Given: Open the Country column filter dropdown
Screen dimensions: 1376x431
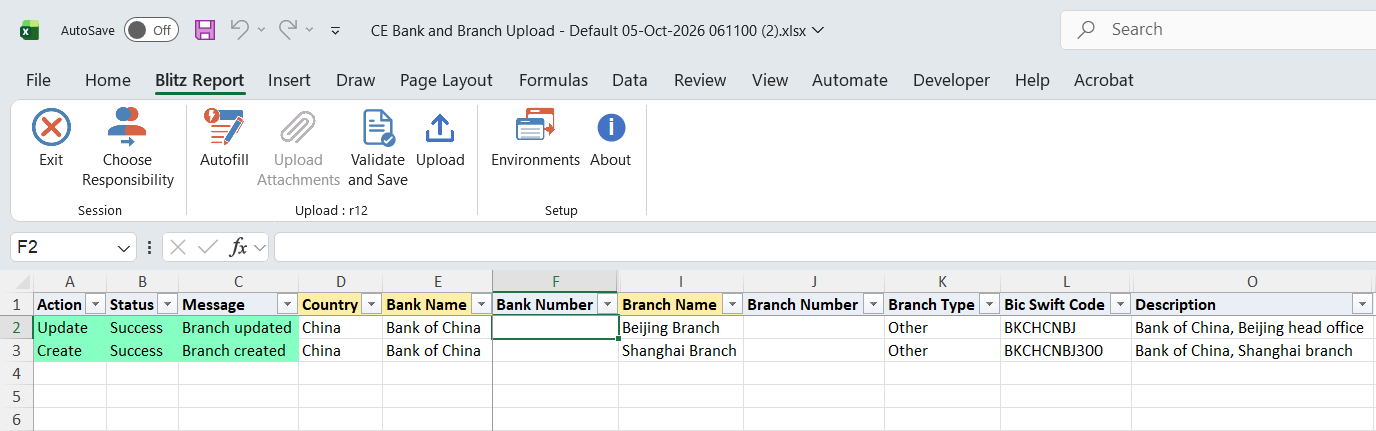Looking at the screenshot, I should pos(372,304).
